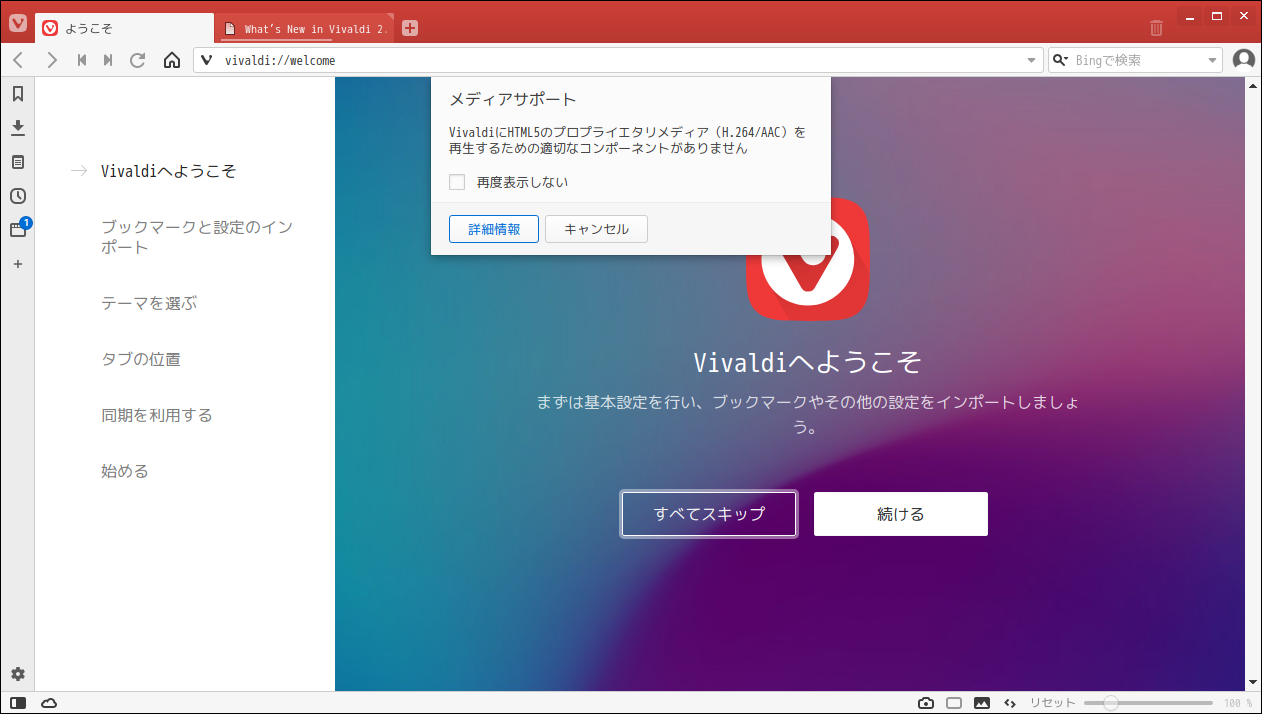The width and height of the screenshot is (1262, 714).
Task: Click the Rewind history button
Action: pos(82,60)
